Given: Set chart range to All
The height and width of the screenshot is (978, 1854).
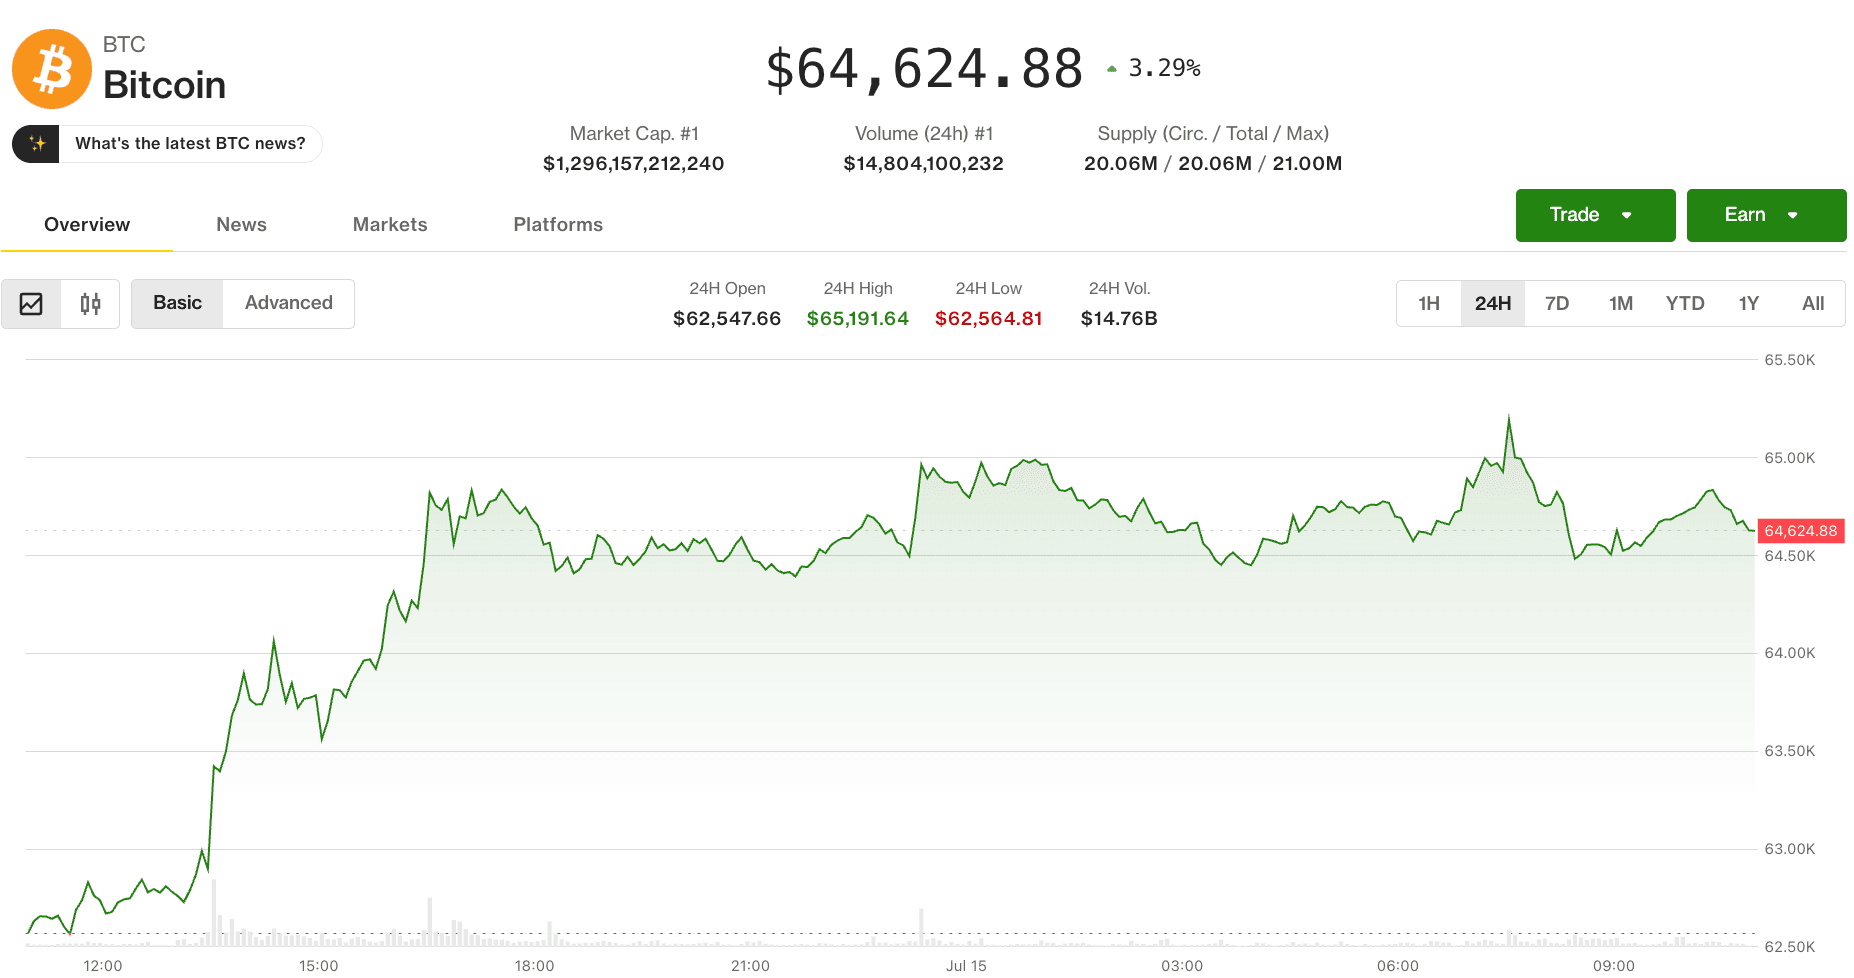Looking at the screenshot, I should click(1813, 304).
